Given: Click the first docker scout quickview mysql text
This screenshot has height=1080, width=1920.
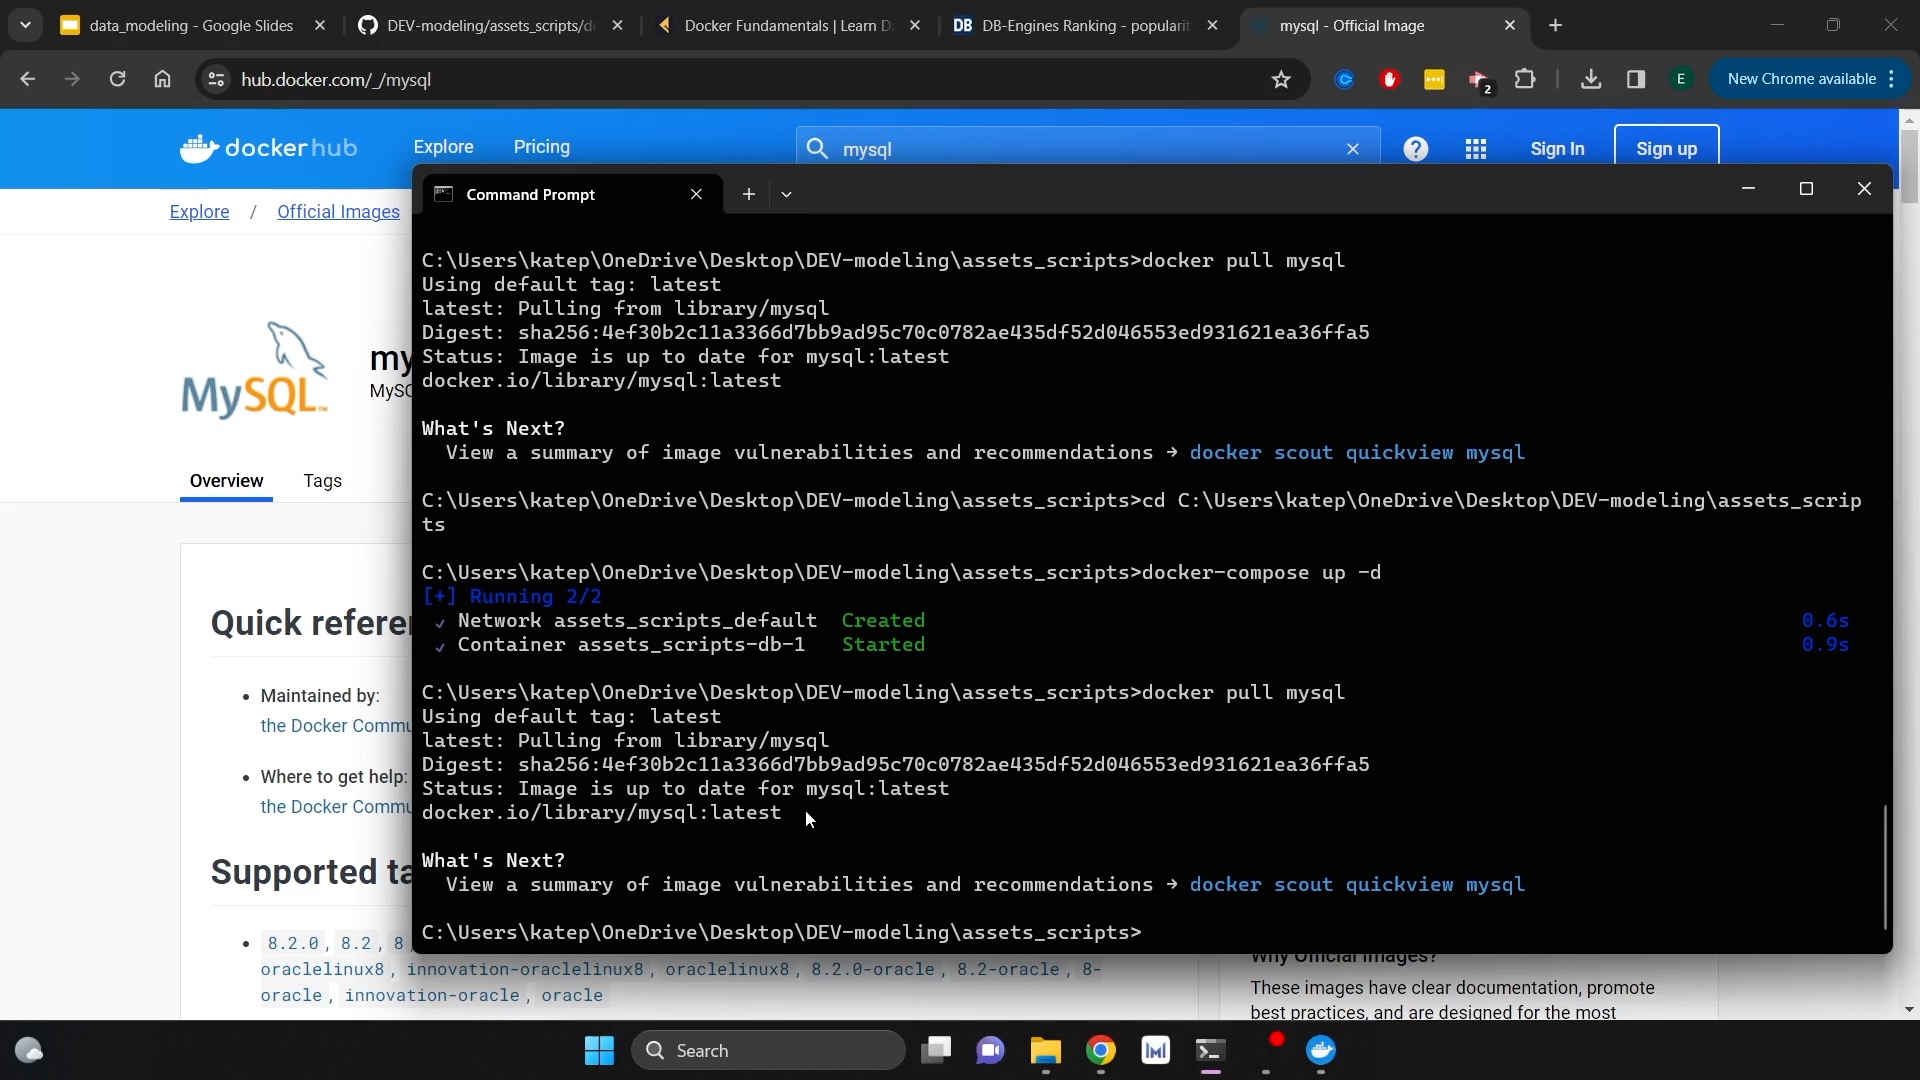Looking at the screenshot, I should tap(1356, 453).
